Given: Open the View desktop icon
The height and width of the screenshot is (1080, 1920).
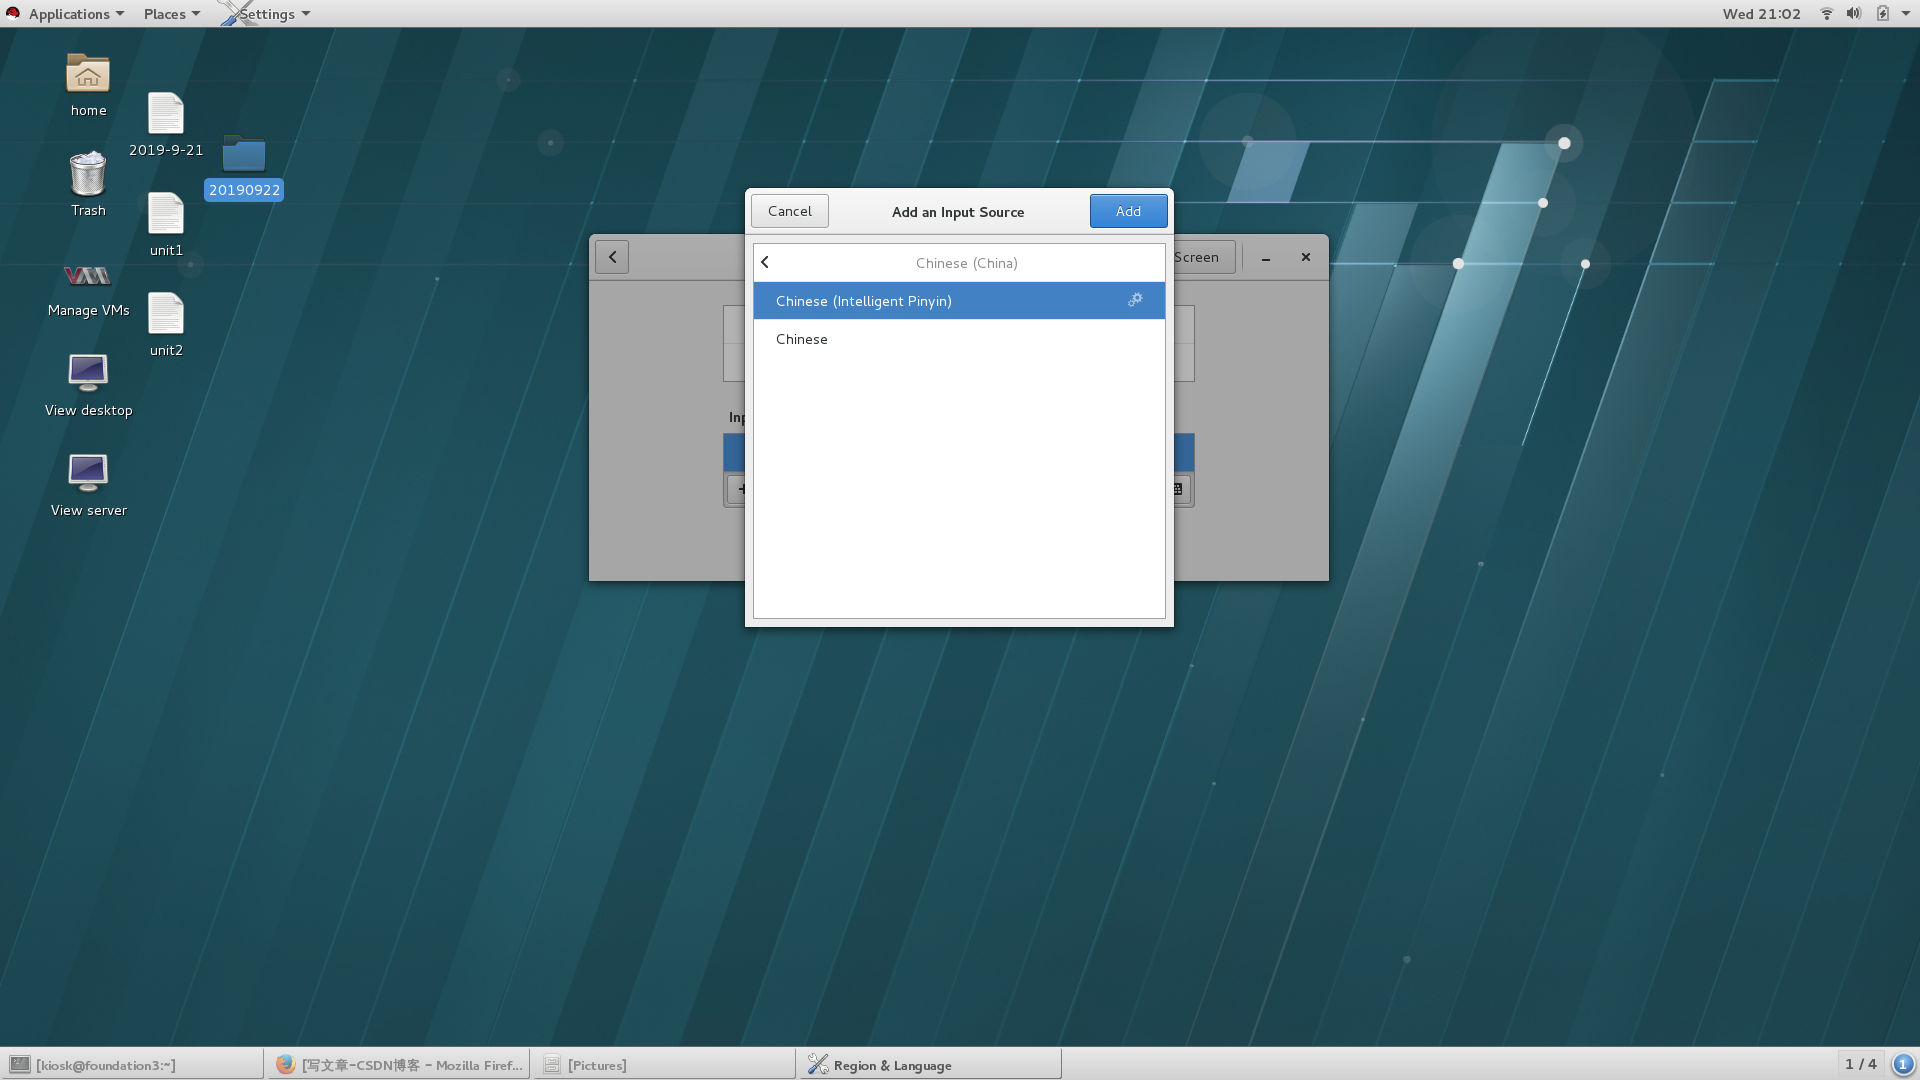Looking at the screenshot, I should (x=88, y=373).
